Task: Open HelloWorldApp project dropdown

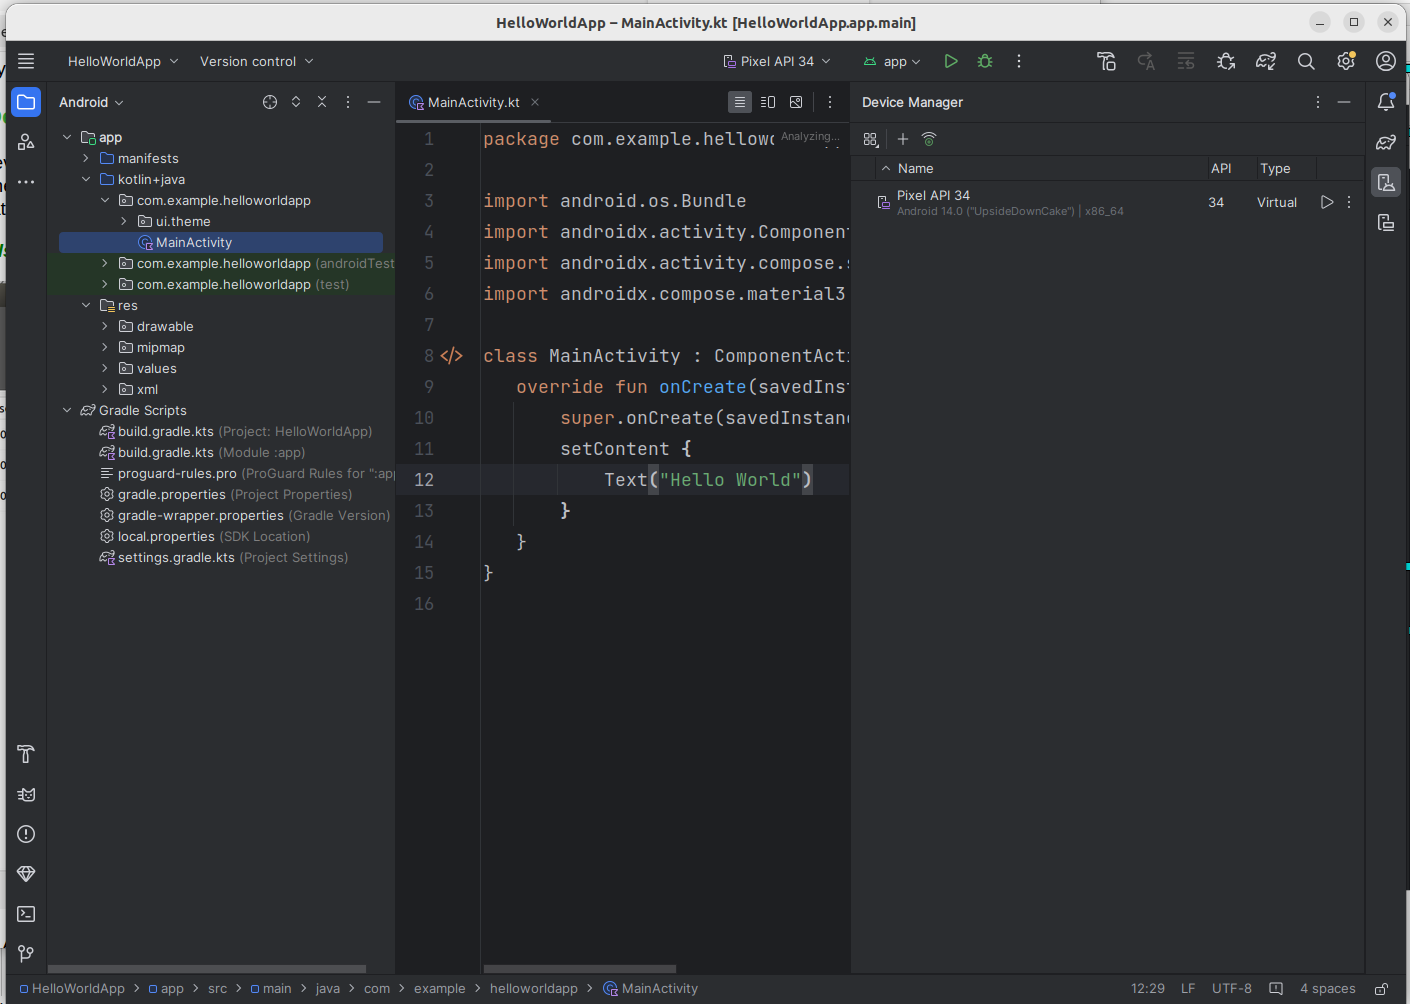Action: coord(123,61)
